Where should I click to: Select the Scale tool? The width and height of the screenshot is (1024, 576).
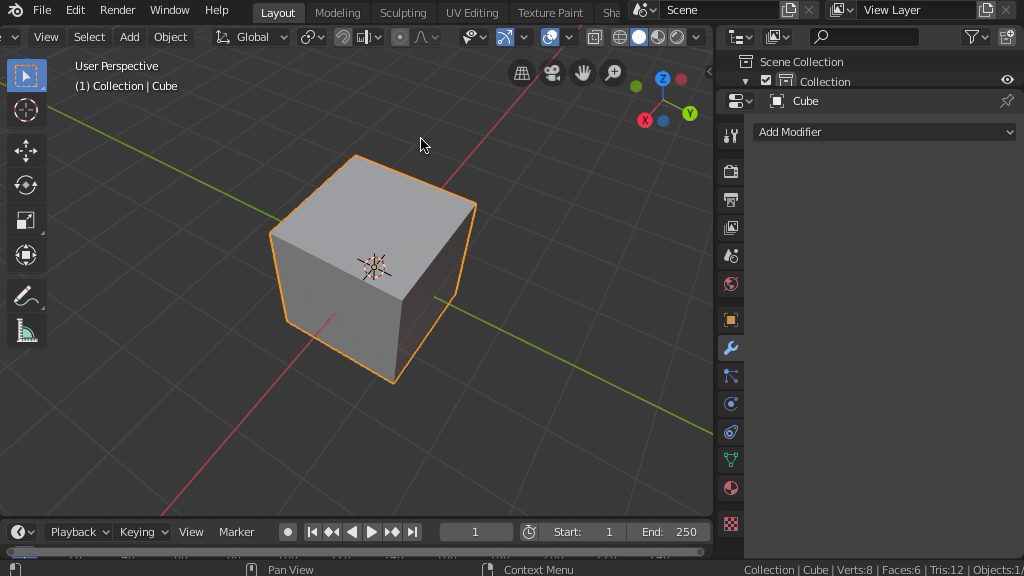click(26, 221)
